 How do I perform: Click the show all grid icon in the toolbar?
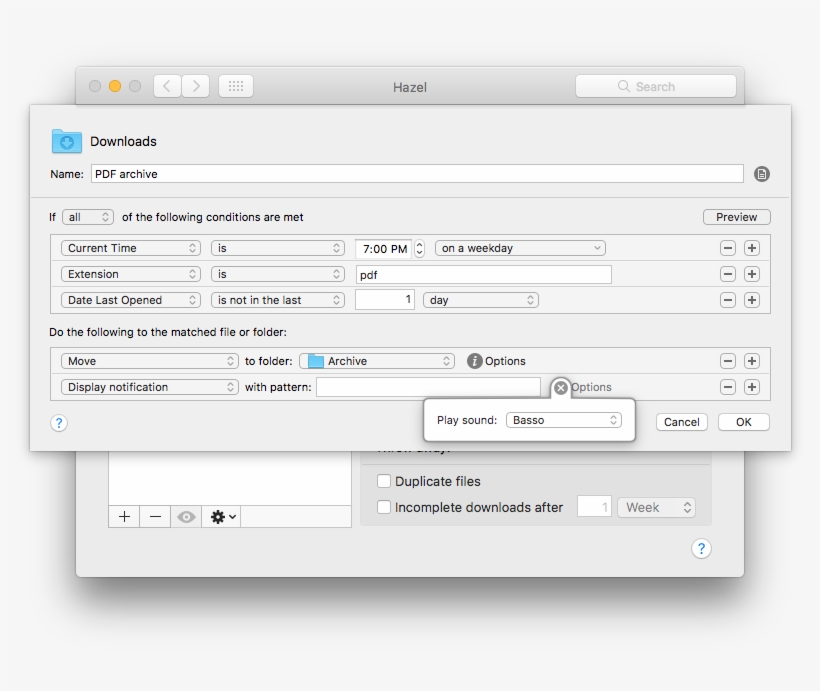pyautogui.click(x=236, y=87)
